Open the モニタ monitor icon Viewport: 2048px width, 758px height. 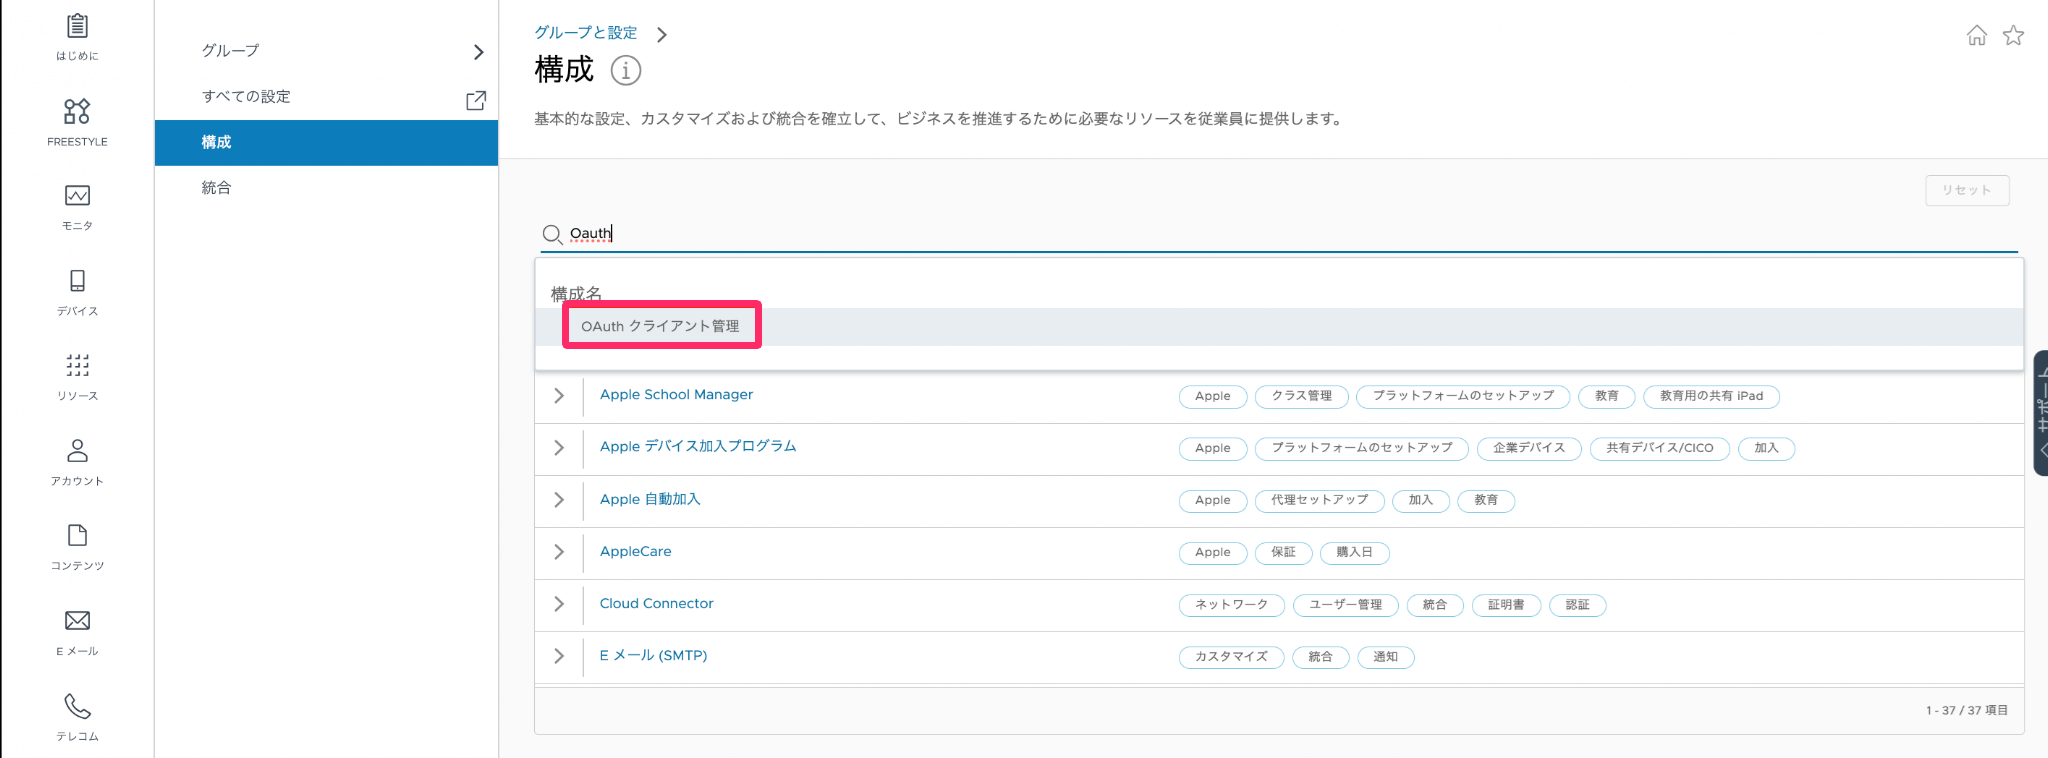coord(77,196)
